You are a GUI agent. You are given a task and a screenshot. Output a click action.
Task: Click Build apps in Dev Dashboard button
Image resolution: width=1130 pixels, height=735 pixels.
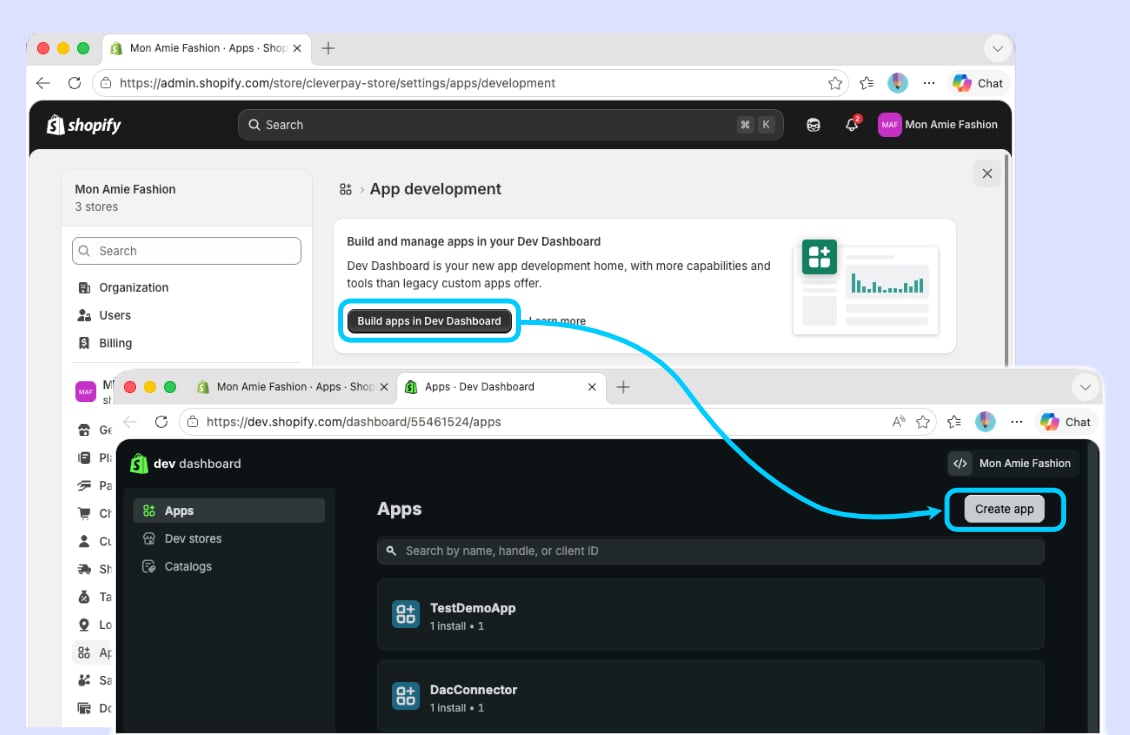430,321
